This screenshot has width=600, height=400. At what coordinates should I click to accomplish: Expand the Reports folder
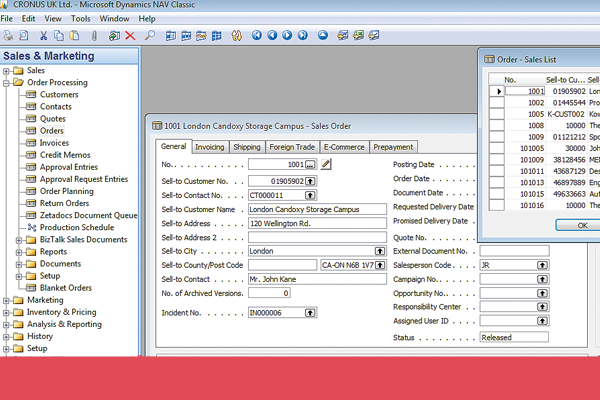(18, 252)
